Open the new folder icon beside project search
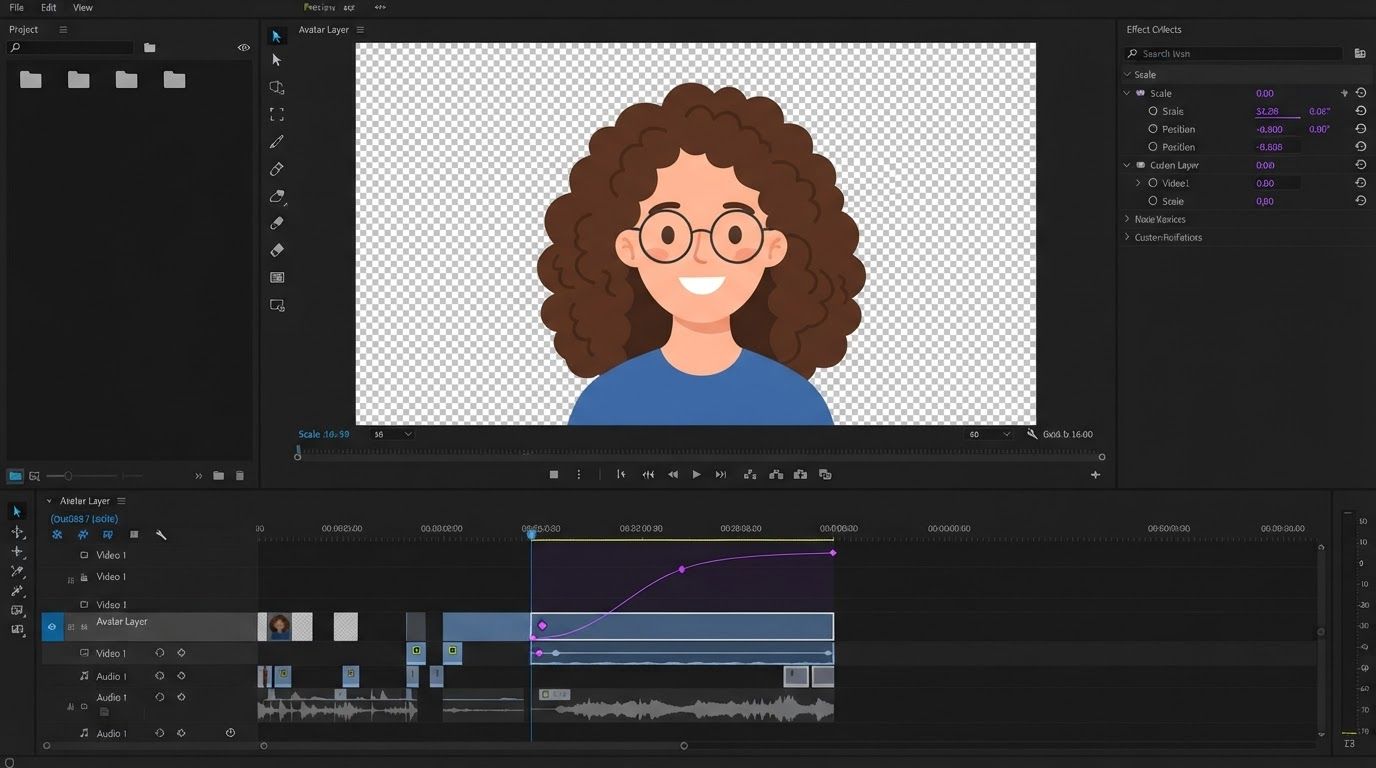The width and height of the screenshot is (1376, 768). pos(149,47)
